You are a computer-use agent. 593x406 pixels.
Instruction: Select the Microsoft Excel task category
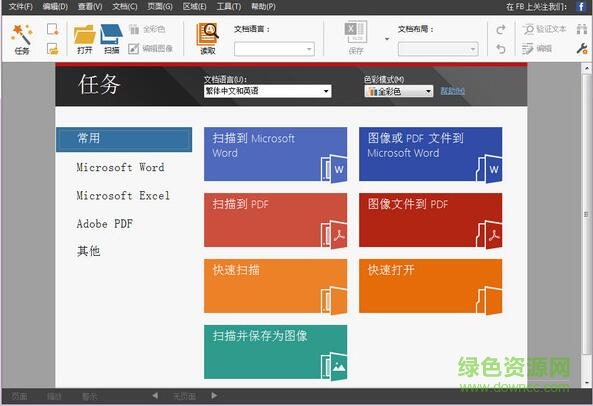click(x=123, y=195)
